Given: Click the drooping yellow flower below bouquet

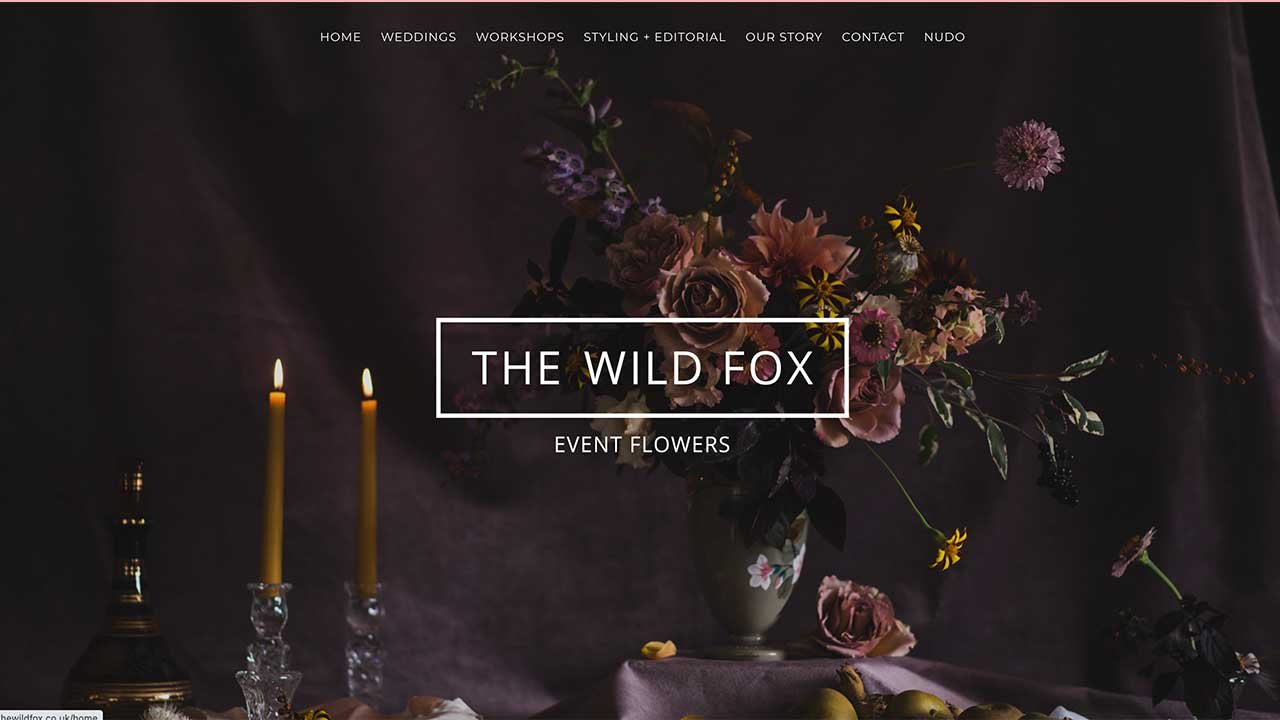Looking at the screenshot, I should click(x=948, y=548).
